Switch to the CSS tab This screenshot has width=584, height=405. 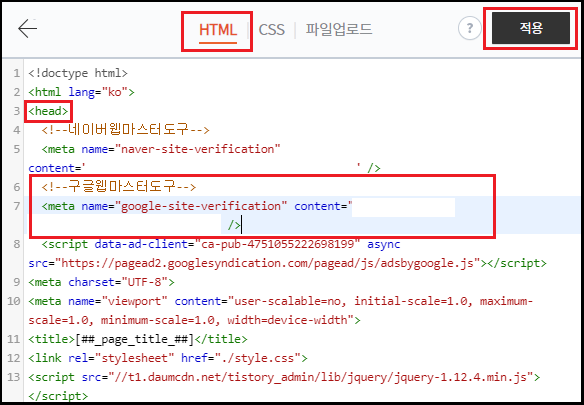[272, 30]
